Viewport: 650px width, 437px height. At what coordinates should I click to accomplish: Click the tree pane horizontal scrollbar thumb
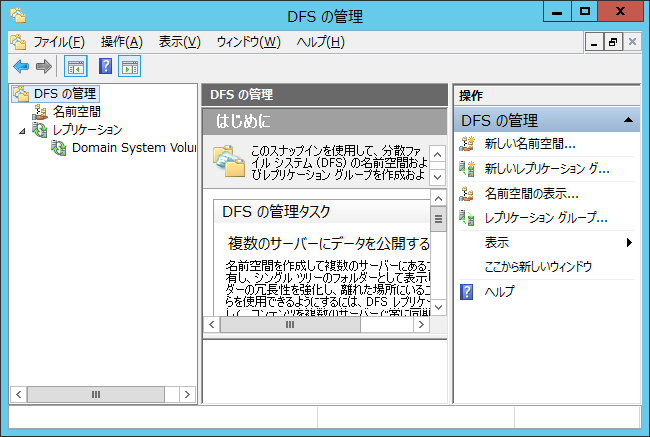pos(96,394)
